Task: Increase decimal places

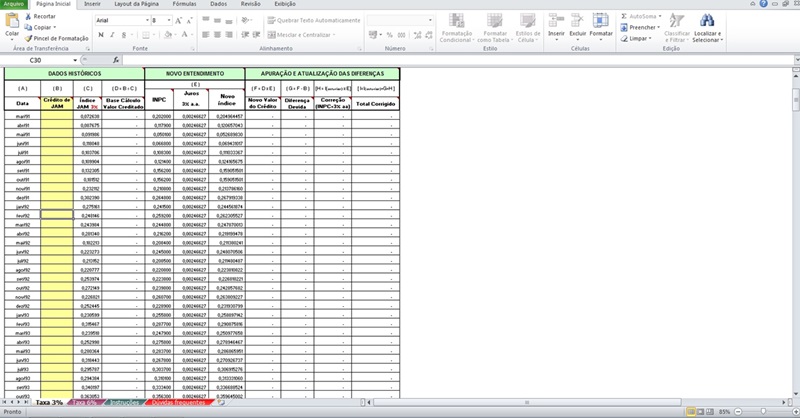Action: pyautogui.click(x=417, y=35)
